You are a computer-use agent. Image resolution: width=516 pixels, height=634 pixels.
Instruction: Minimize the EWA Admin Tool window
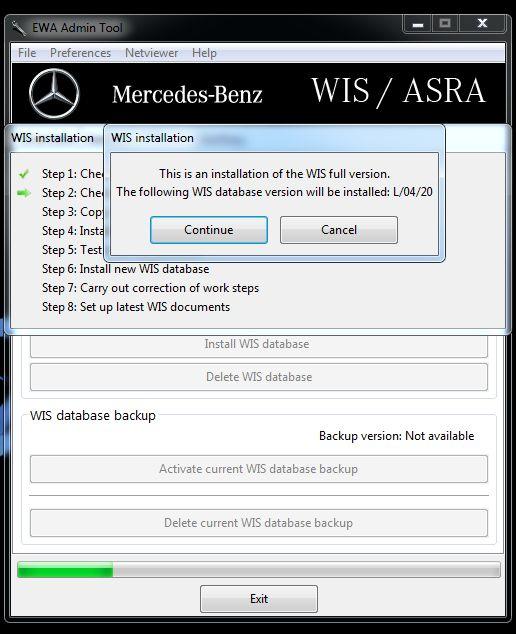pyautogui.click(x=417, y=24)
